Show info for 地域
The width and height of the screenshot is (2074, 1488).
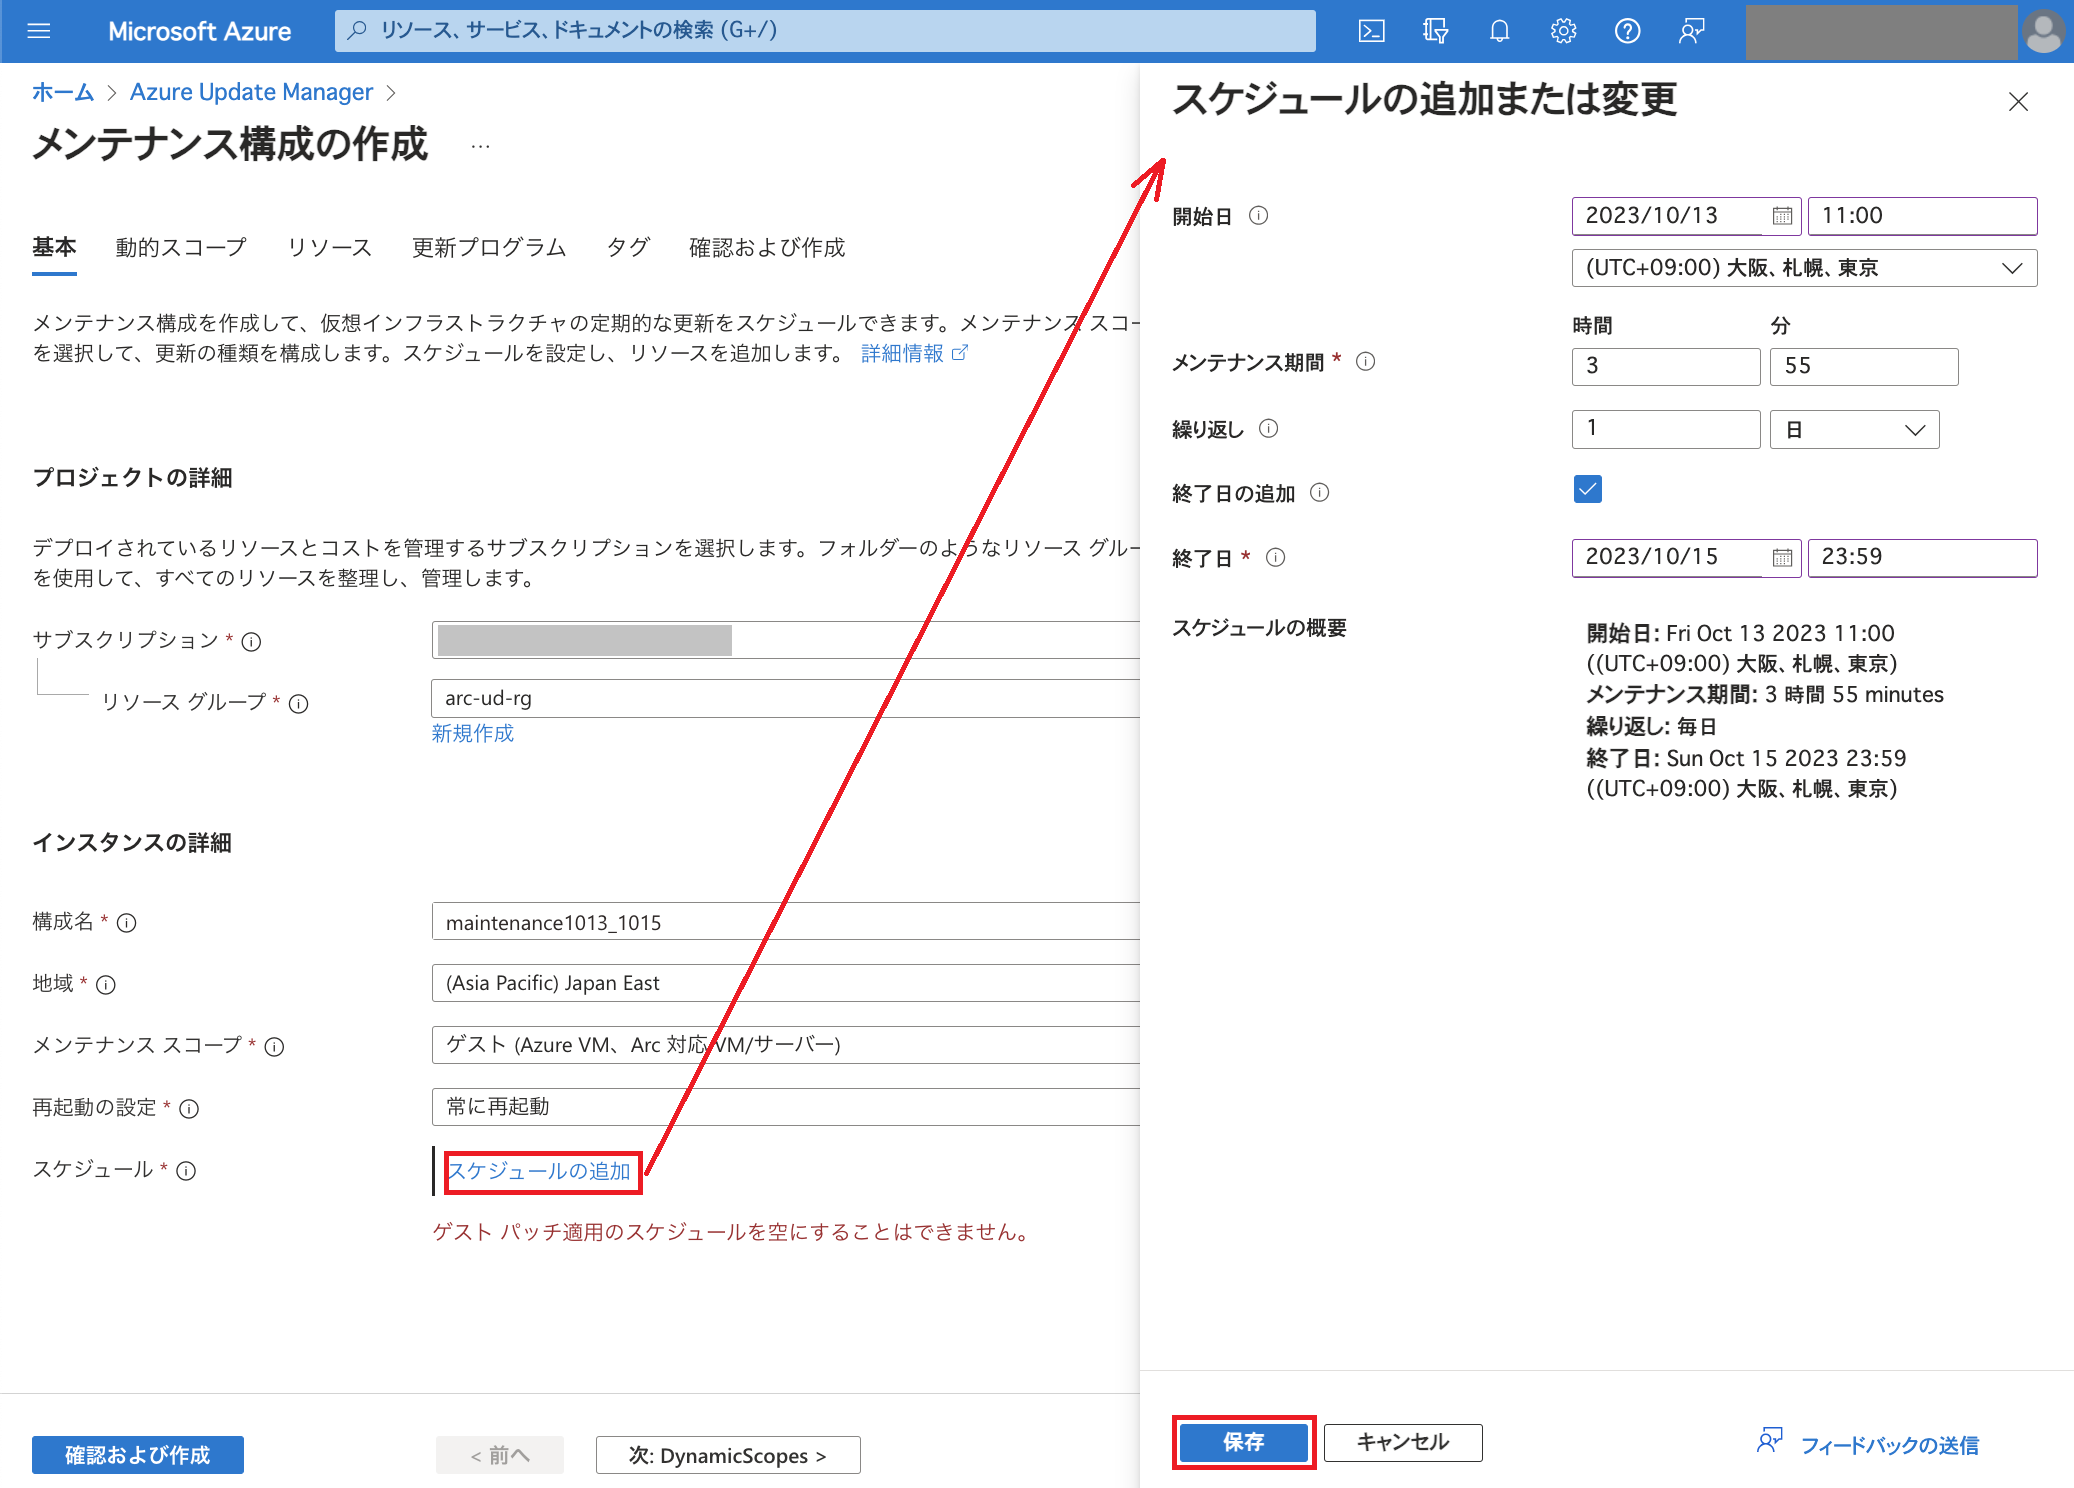(106, 985)
